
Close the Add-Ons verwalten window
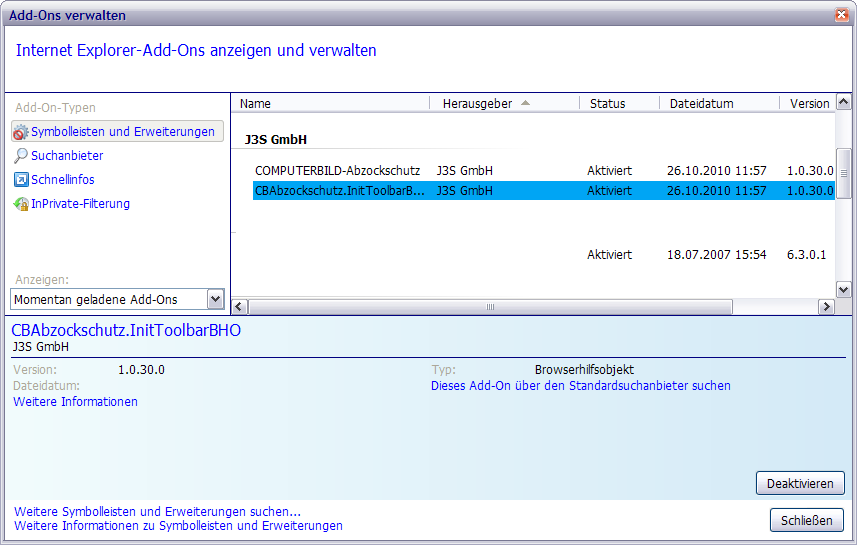842,15
